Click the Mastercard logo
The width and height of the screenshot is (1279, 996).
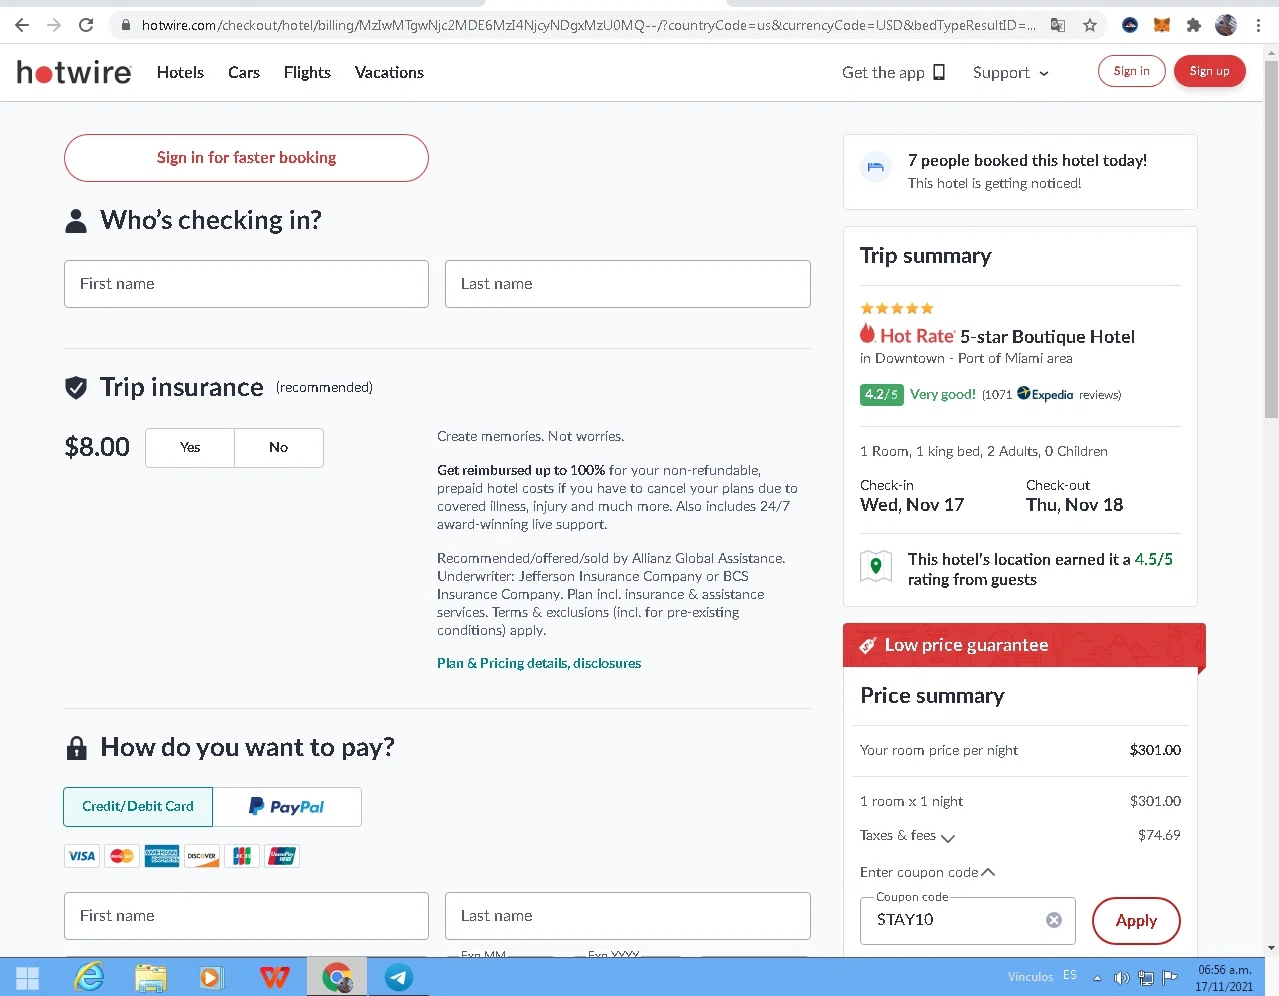click(x=122, y=856)
